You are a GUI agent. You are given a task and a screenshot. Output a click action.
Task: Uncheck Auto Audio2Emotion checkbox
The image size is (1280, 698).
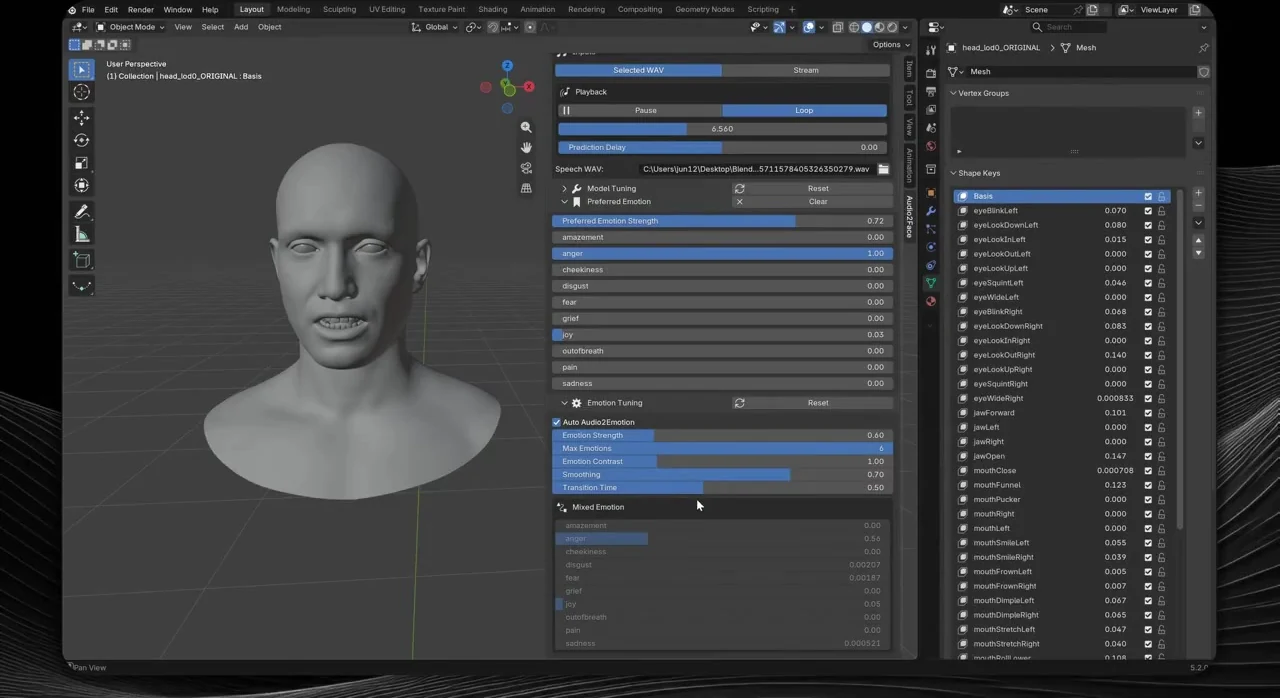[557, 422]
